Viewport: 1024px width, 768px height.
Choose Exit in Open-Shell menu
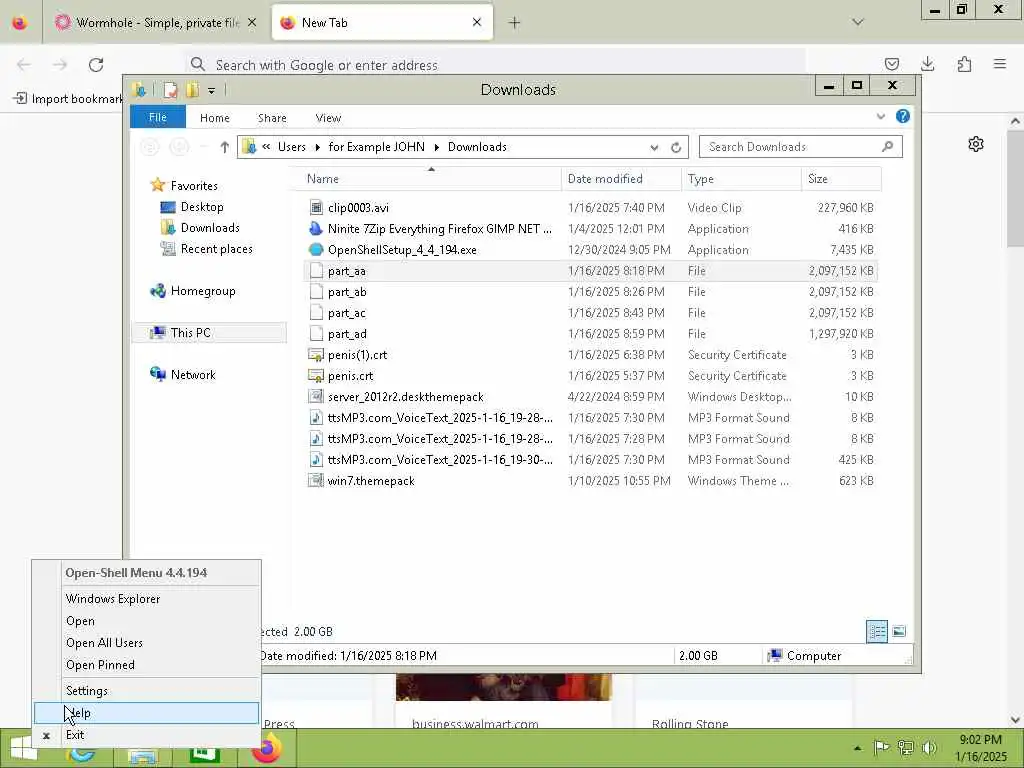[x=146, y=735]
